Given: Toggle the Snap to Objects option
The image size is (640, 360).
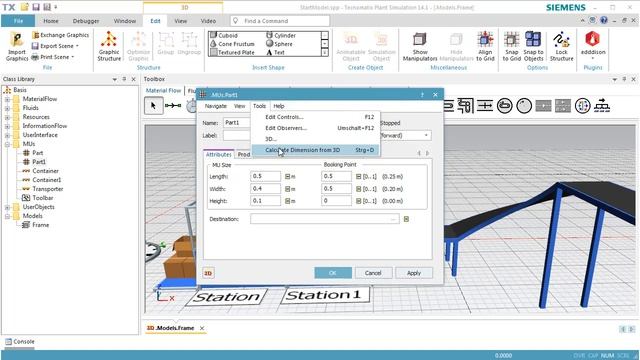Looking at the screenshot, I should [533, 46].
